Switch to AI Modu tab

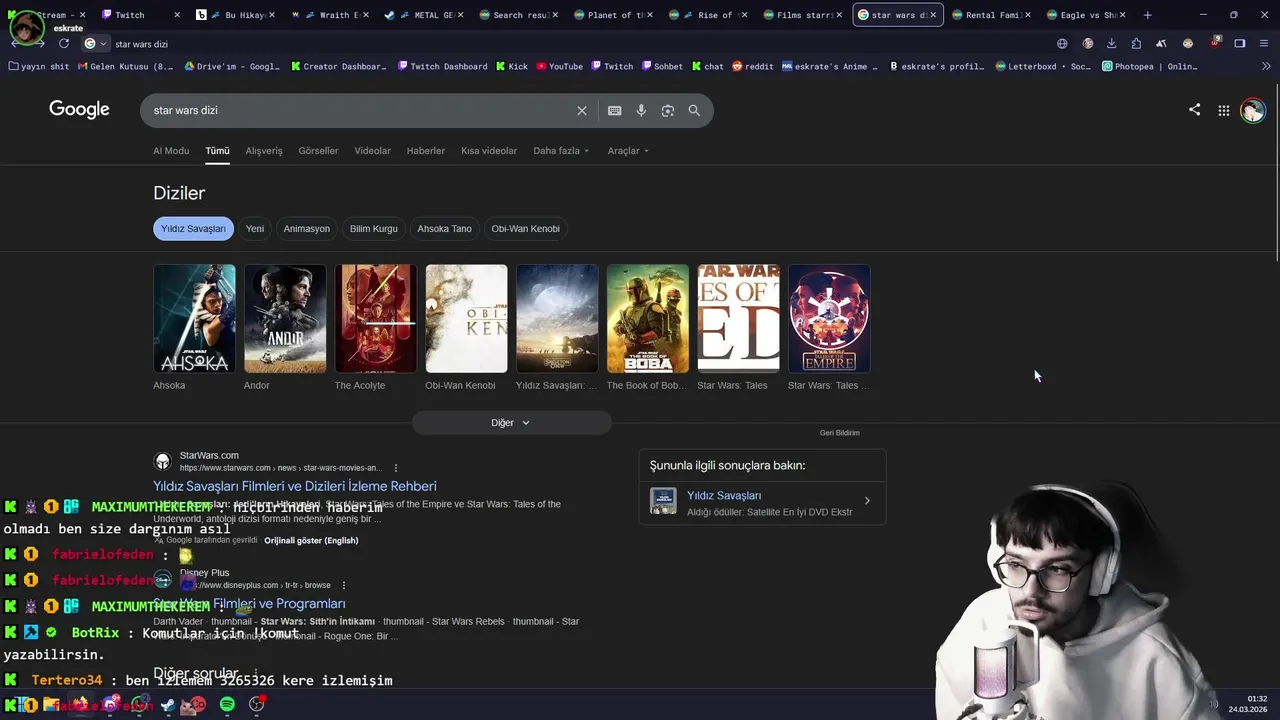(x=171, y=151)
